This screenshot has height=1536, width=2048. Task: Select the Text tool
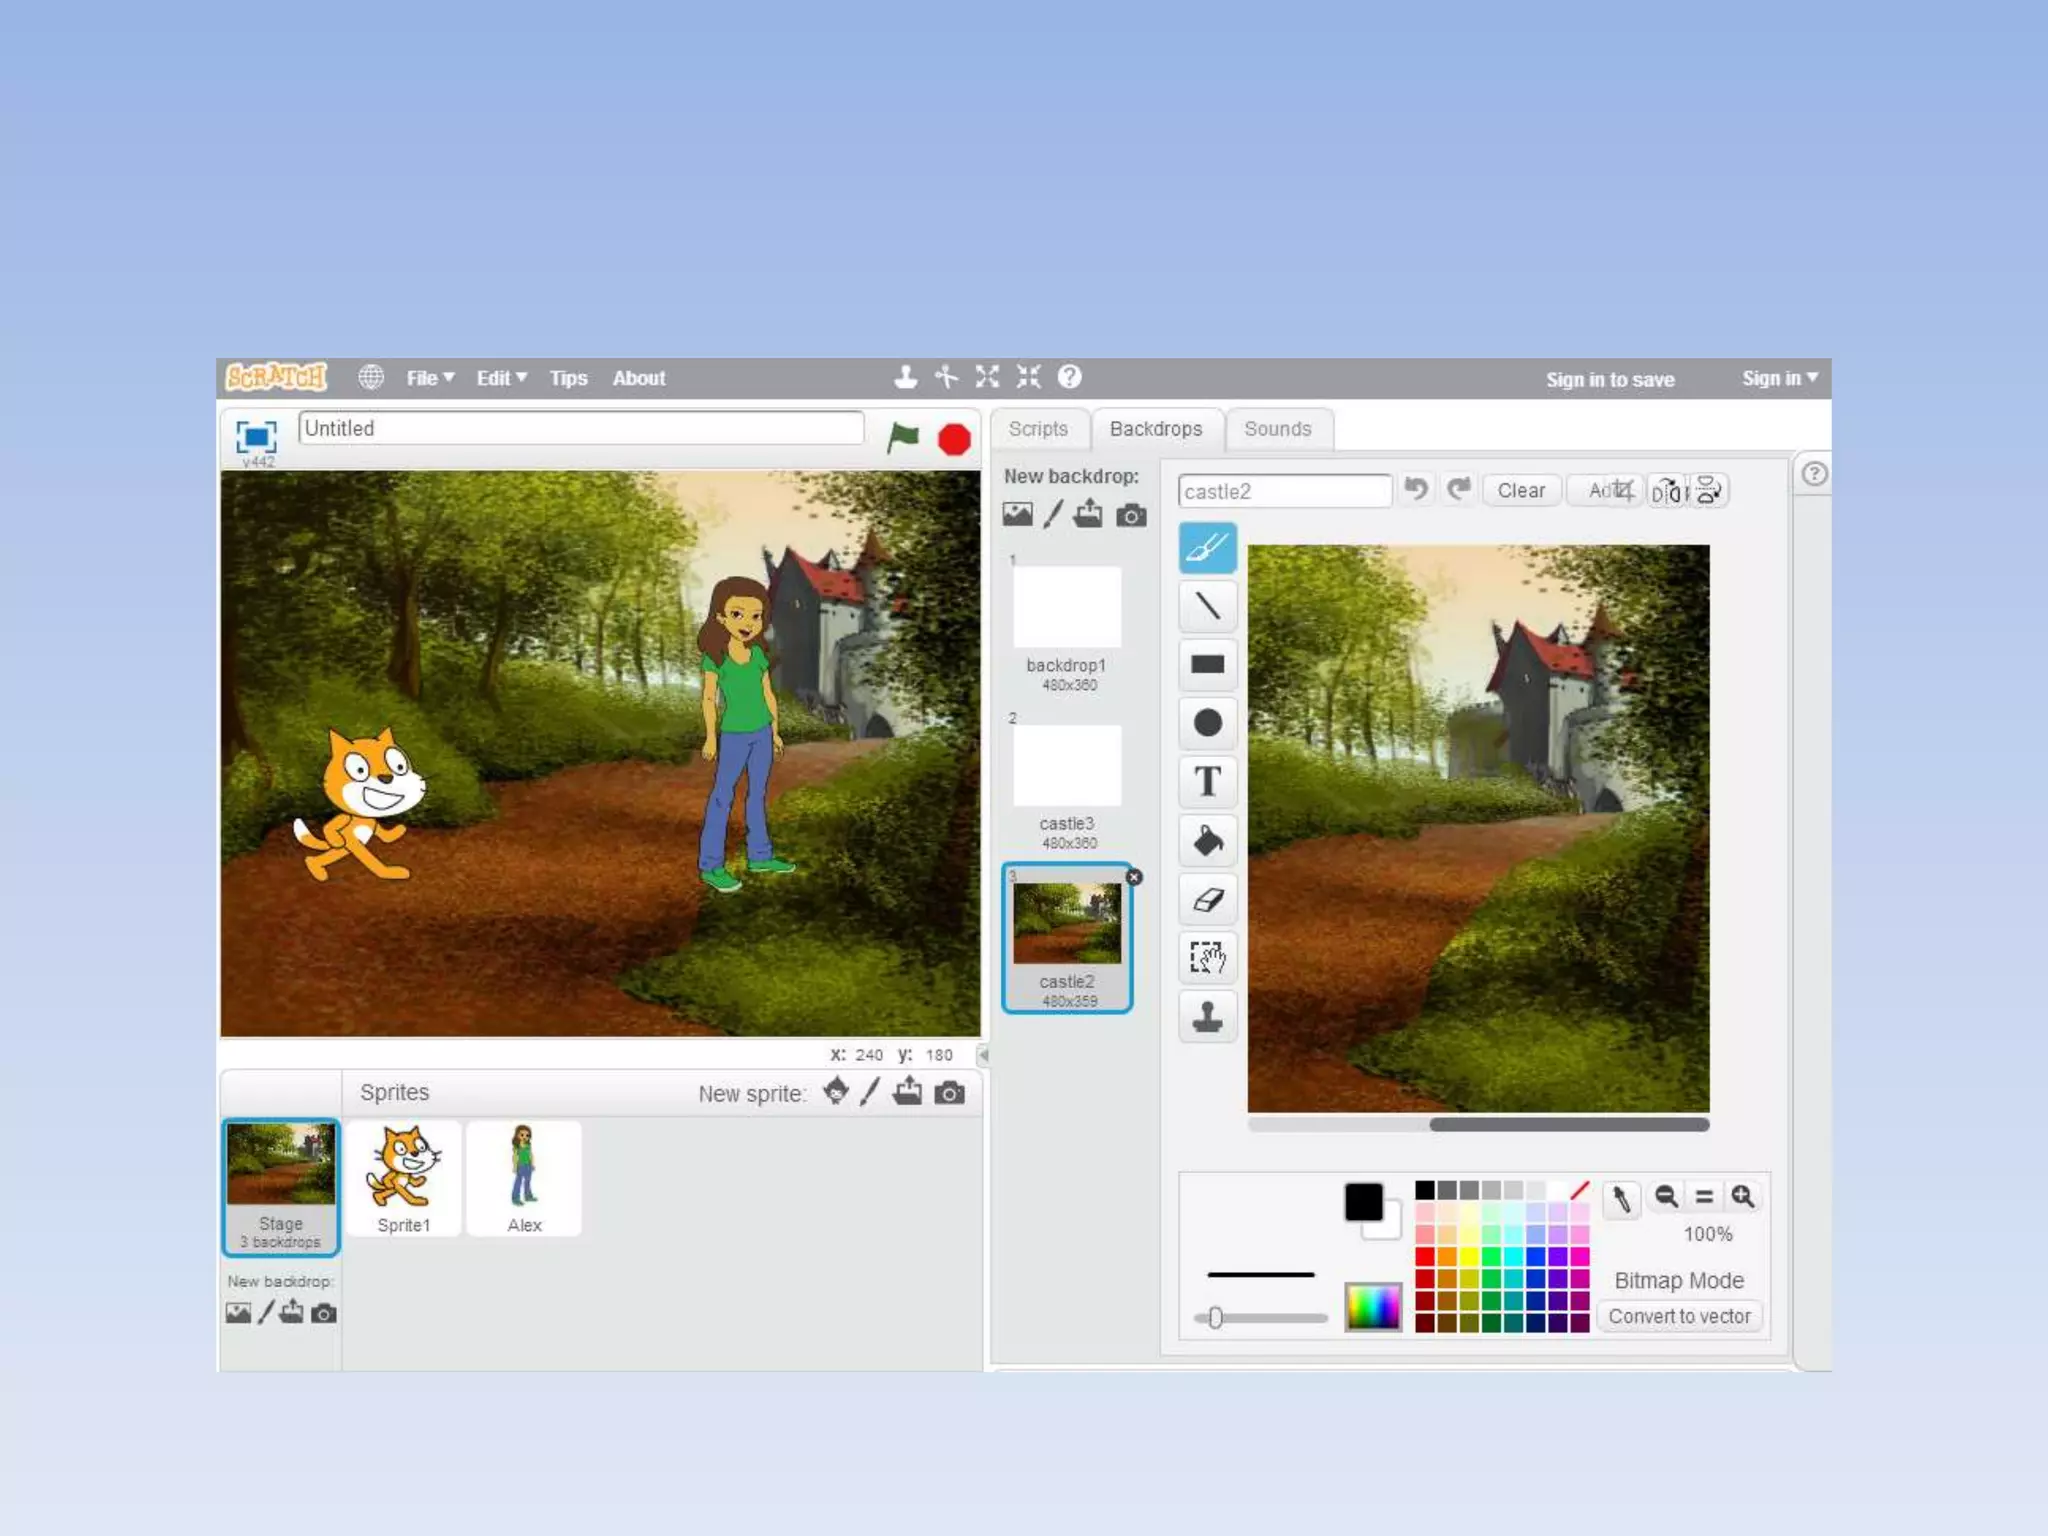pyautogui.click(x=1207, y=781)
